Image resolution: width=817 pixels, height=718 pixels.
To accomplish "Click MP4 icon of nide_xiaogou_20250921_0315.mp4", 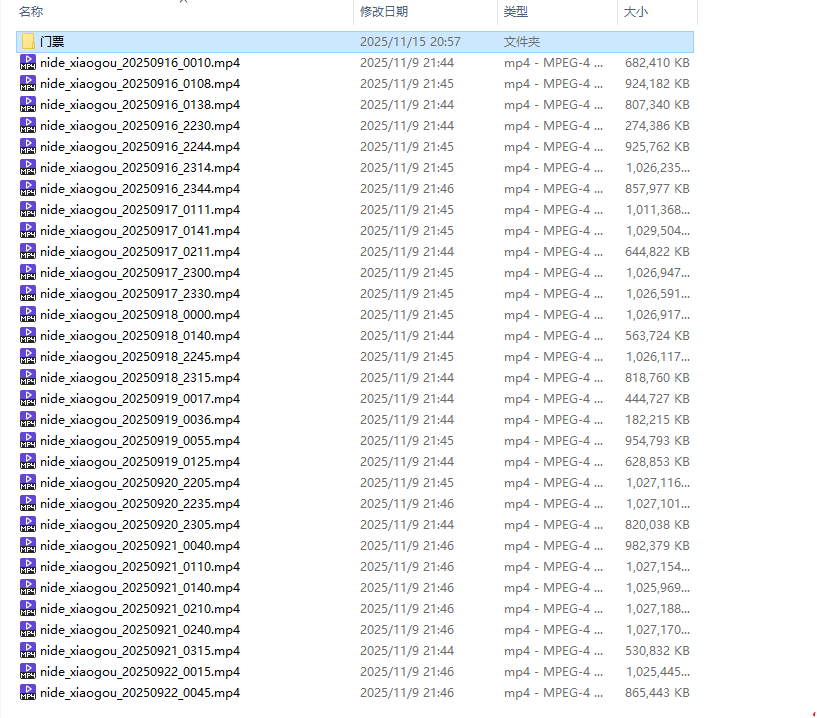I will (x=27, y=651).
